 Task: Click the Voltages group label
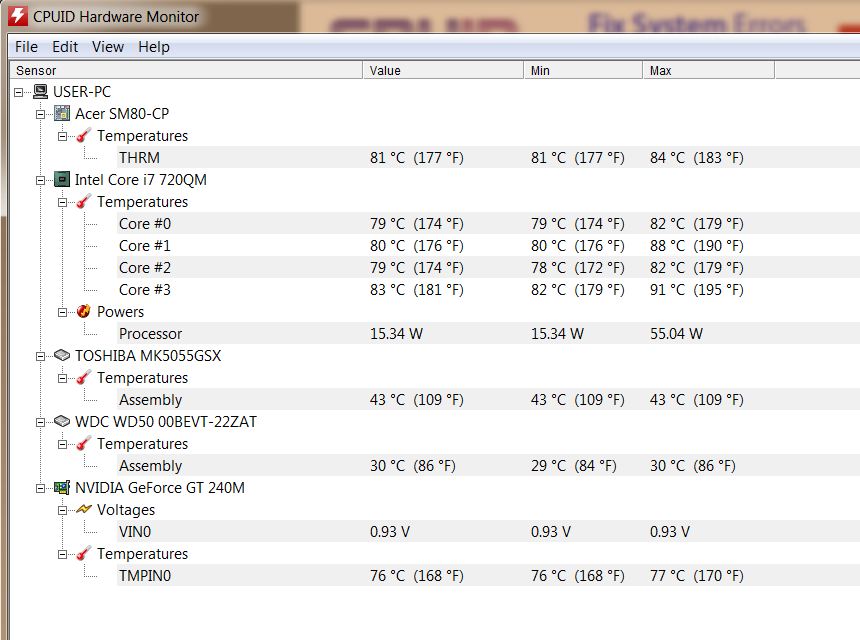click(126, 509)
